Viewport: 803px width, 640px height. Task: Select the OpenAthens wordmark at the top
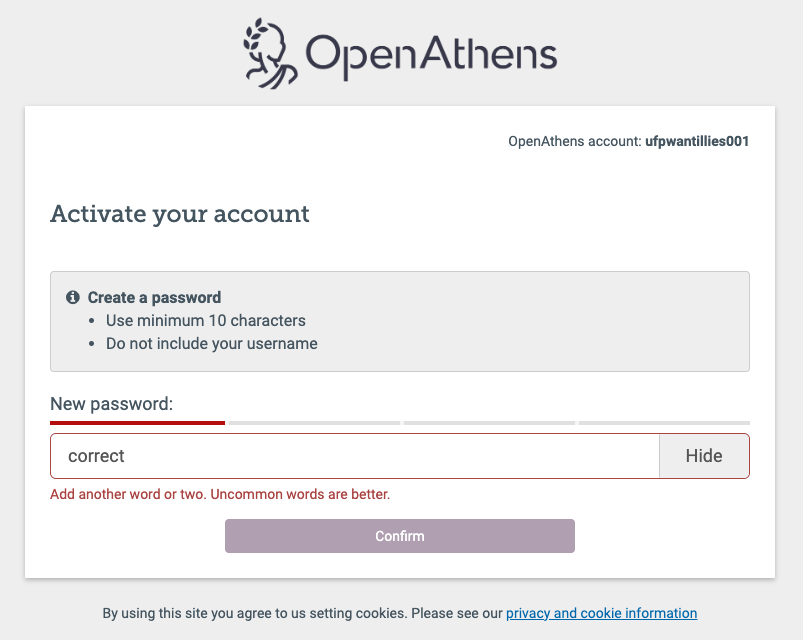coord(430,53)
